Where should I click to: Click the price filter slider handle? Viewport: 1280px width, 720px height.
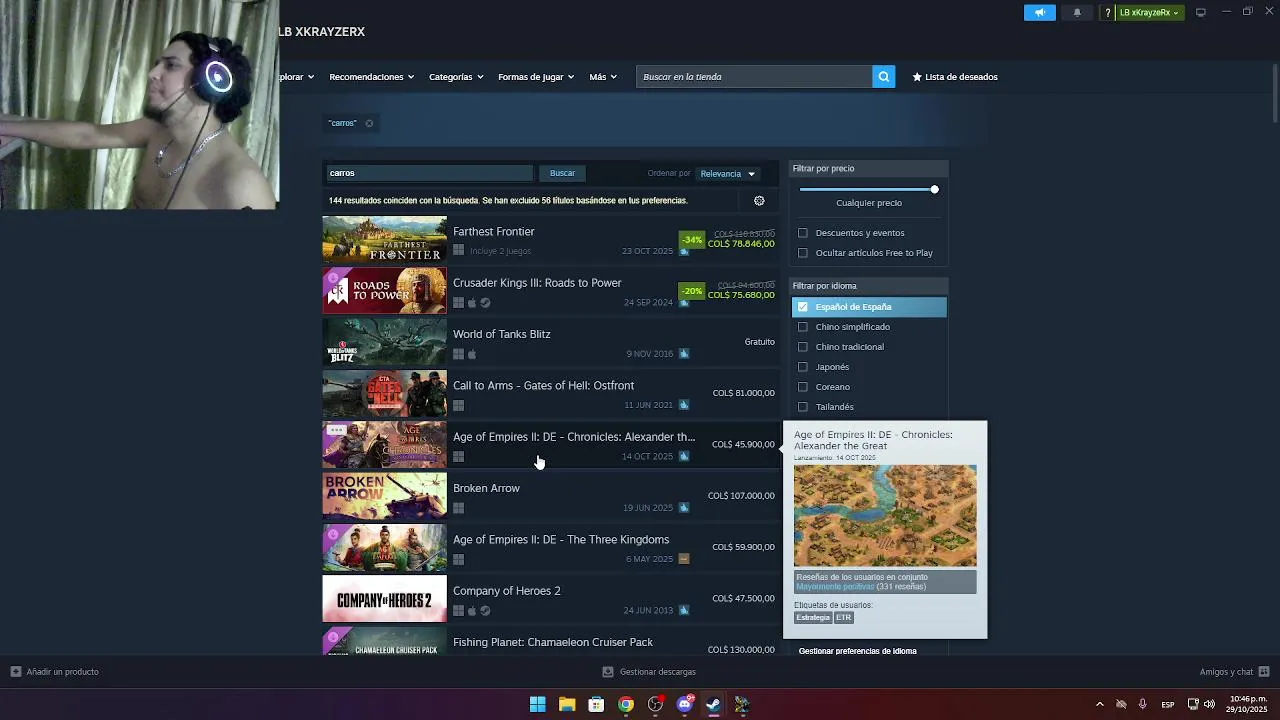[x=934, y=189]
